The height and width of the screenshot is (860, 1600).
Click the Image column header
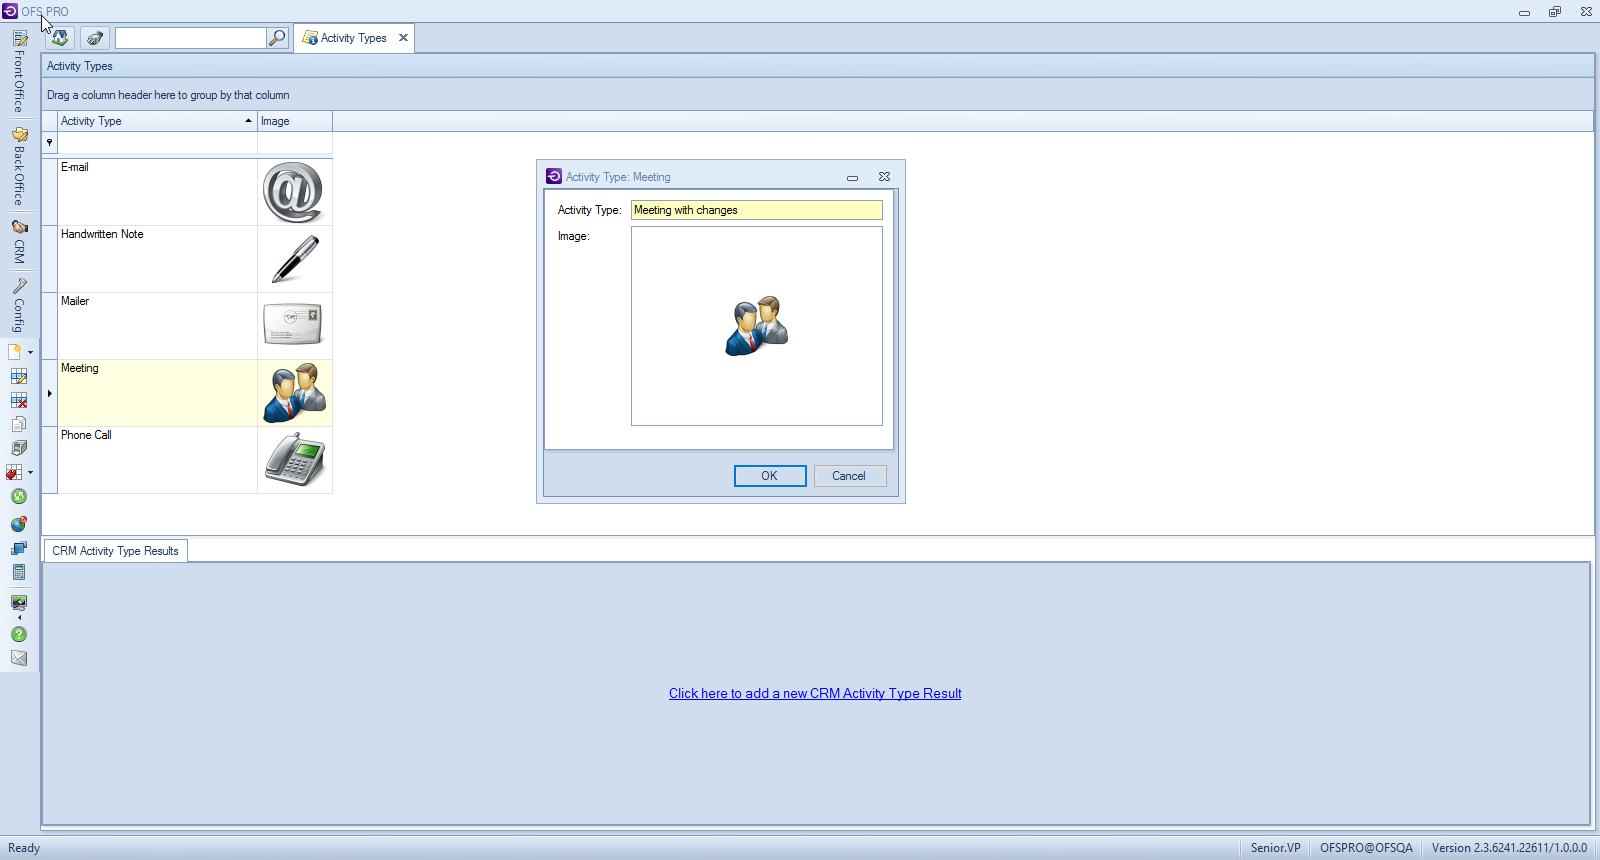click(295, 121)
